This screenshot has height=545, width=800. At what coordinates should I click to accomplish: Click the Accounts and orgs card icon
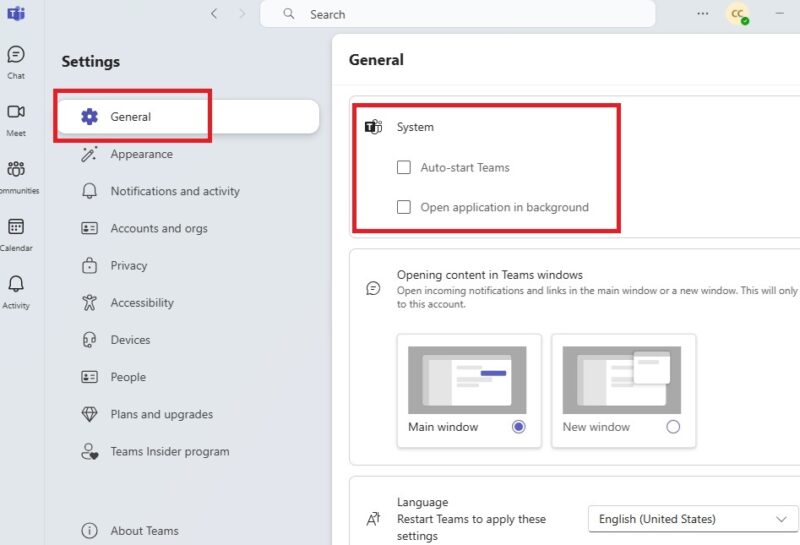coord(89,228)
